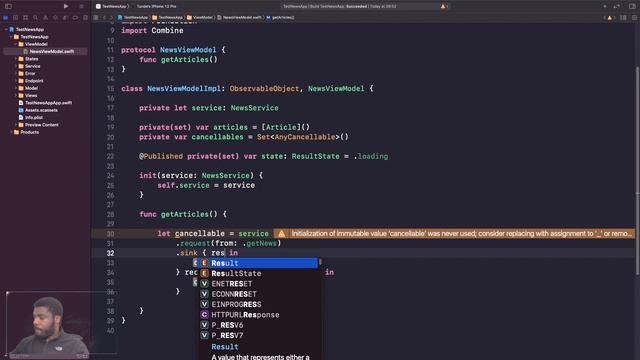
Task: Expand the Endpoint folder
Action: click(x=16, y=81)
